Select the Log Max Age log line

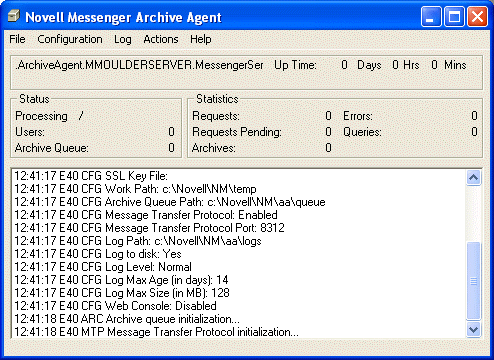click(x=121, y=280)
